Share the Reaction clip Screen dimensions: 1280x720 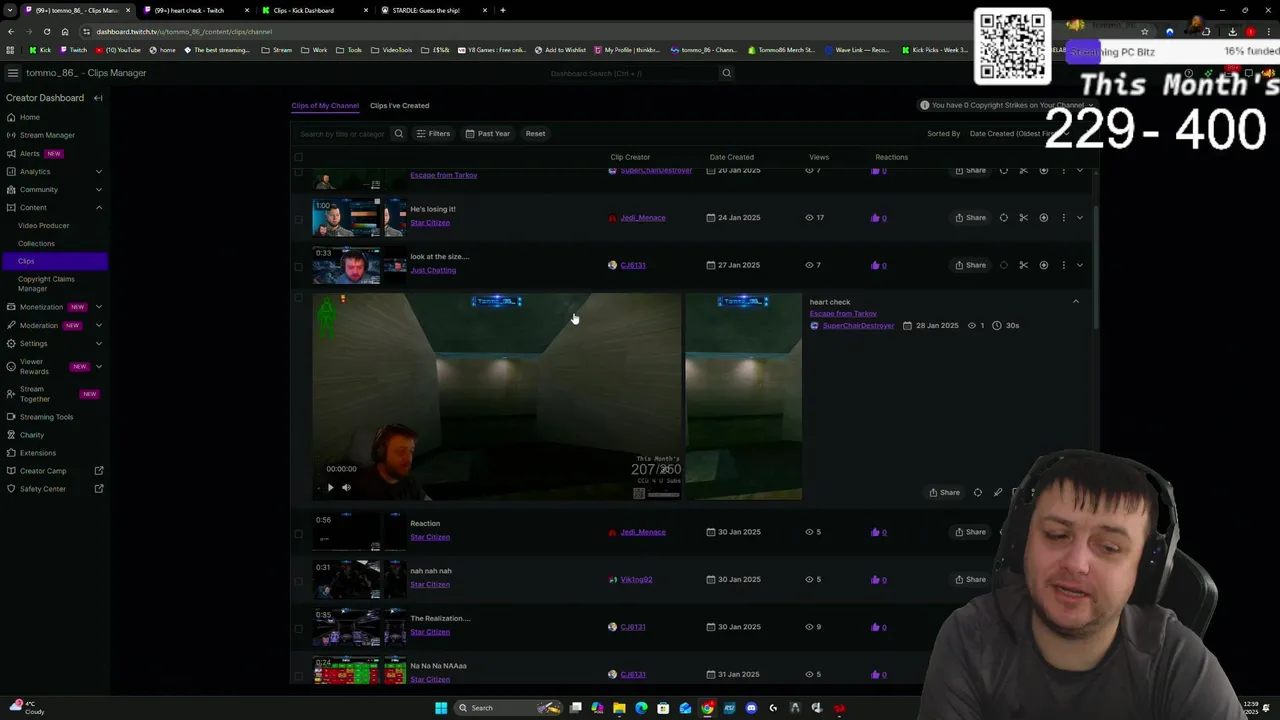970,532
